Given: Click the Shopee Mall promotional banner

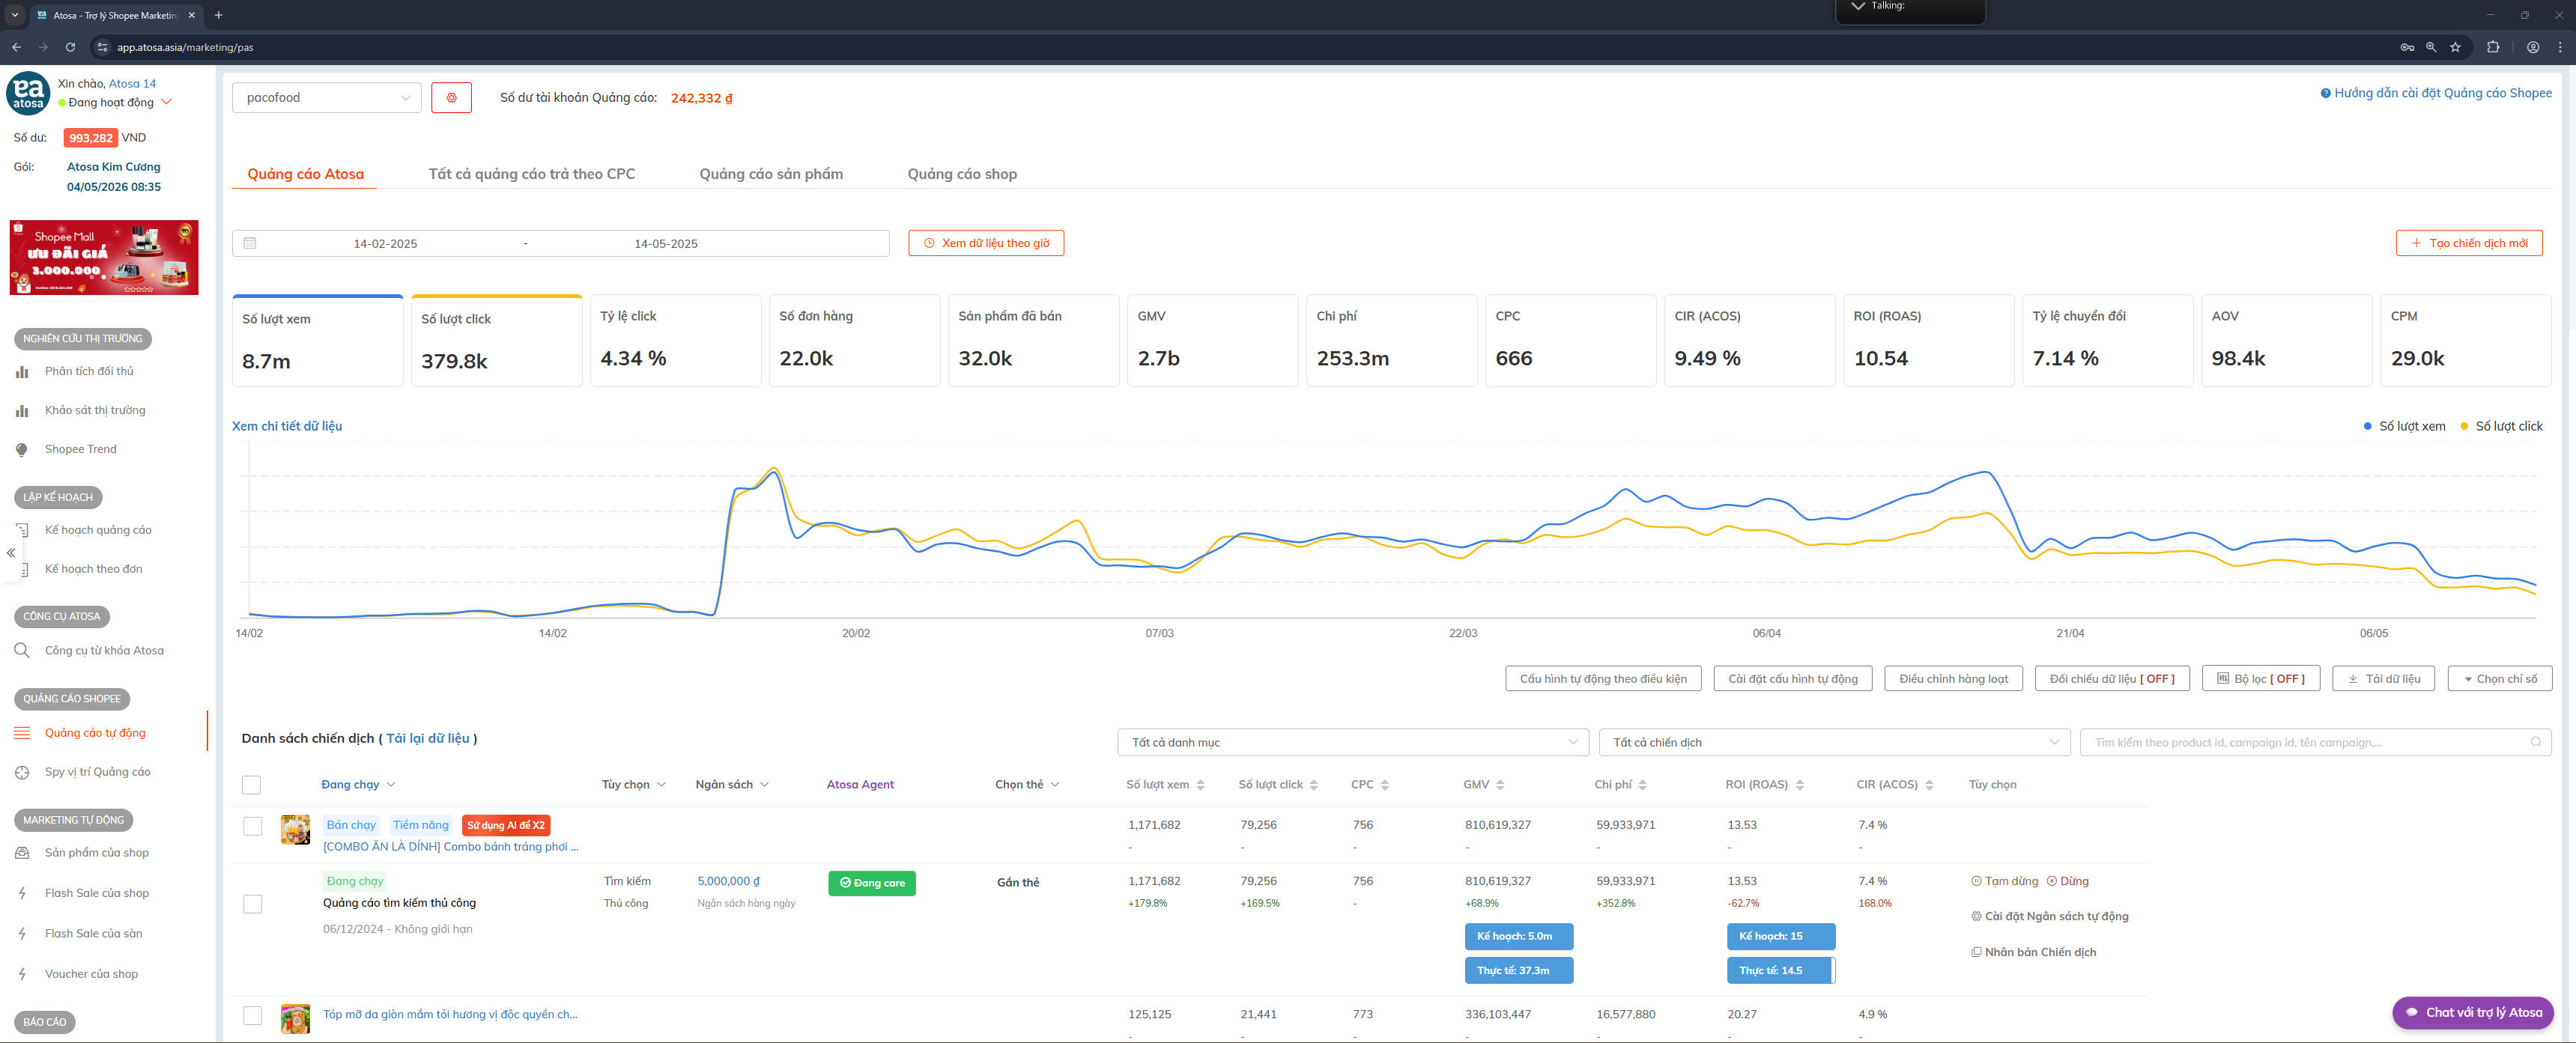Looking at the screenshot, I should (104, 258).
